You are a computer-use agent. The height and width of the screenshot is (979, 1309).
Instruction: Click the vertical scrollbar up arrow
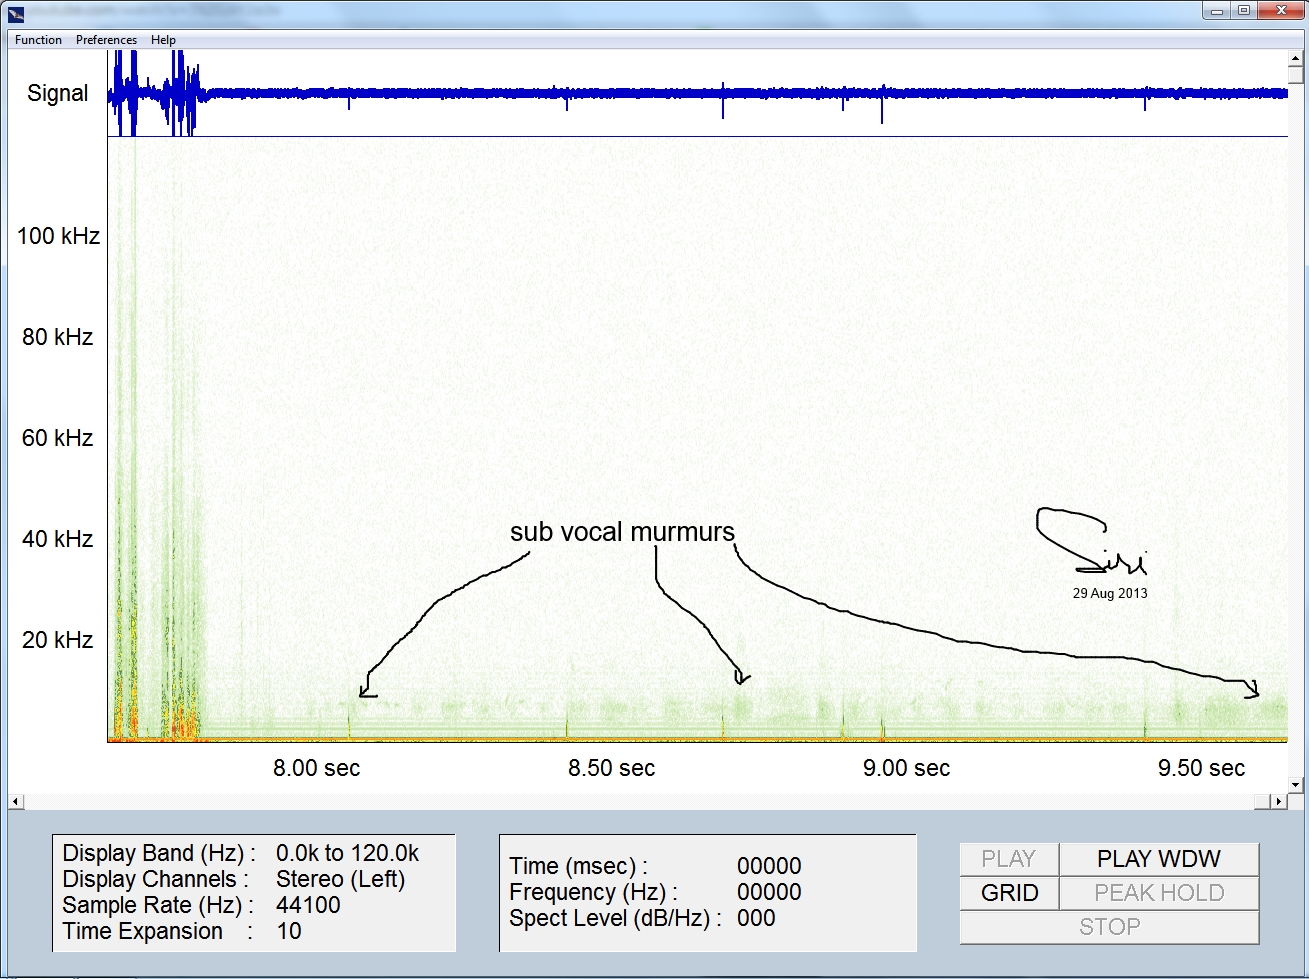click(x=1296, y=58)
